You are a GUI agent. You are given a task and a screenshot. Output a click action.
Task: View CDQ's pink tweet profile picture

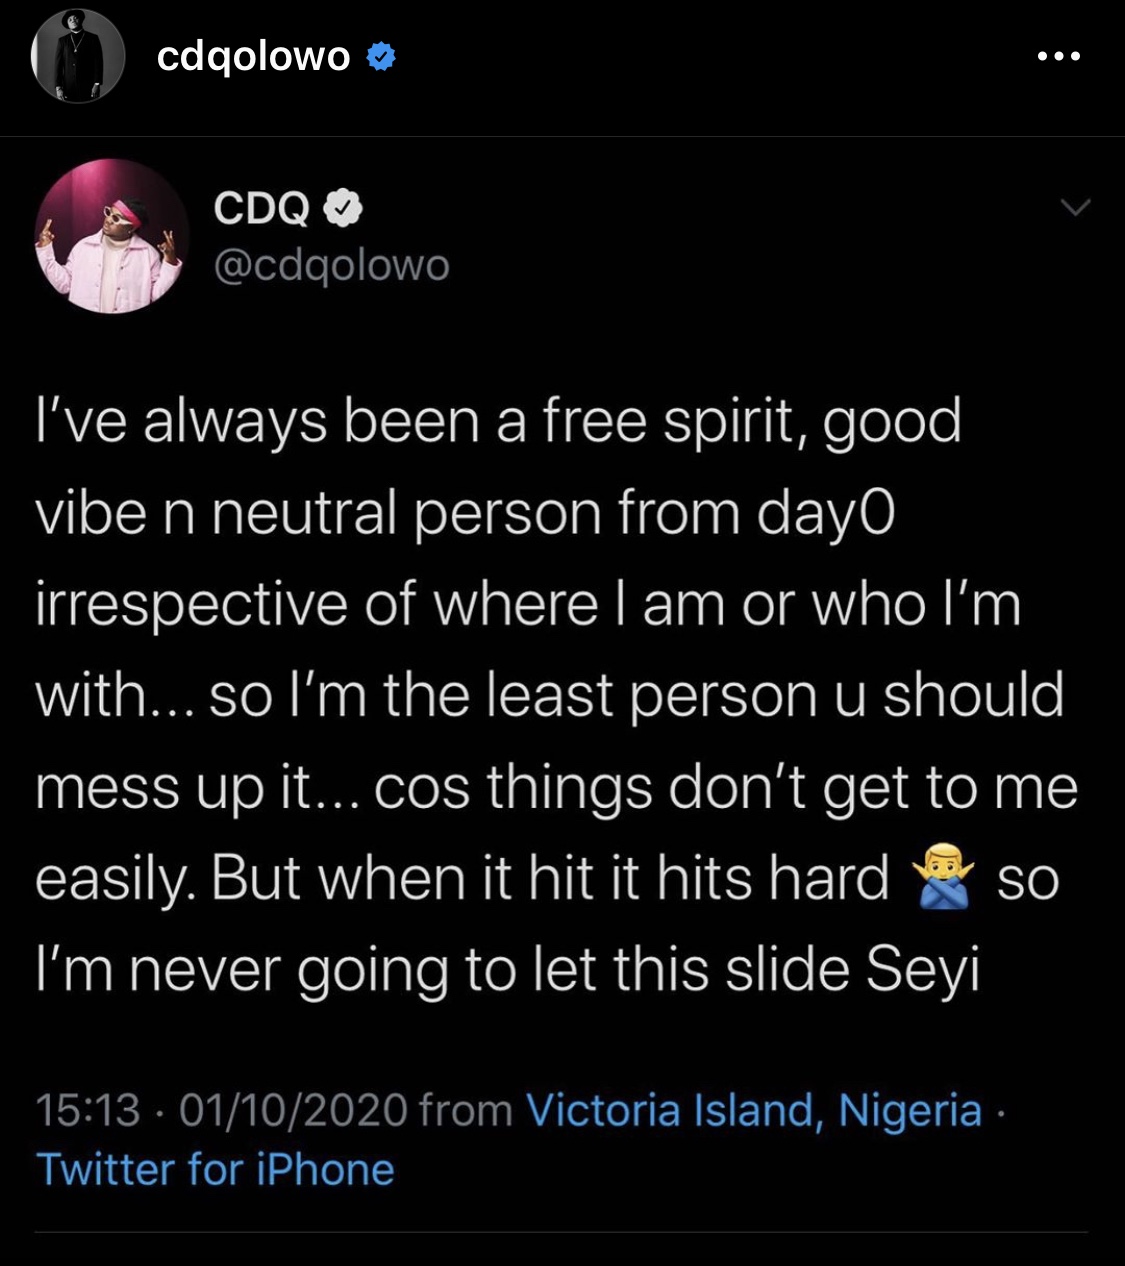tap(110, 236)
